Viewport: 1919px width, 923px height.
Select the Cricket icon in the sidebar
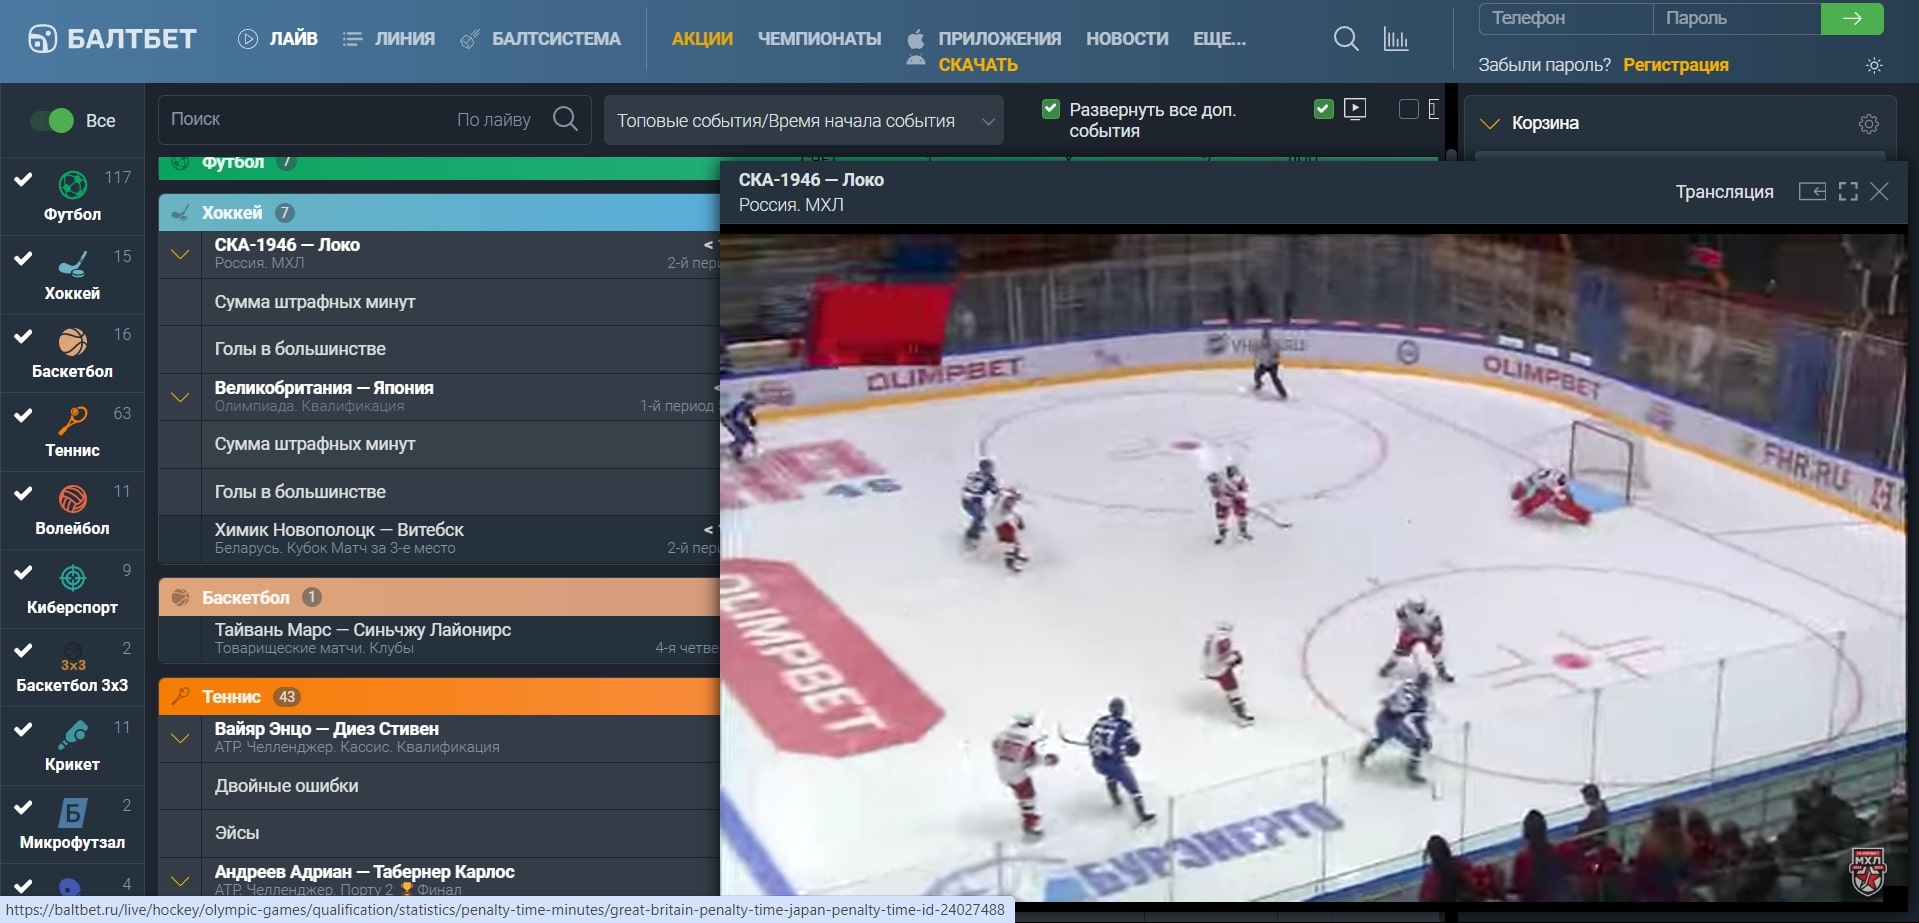[x=72, y=735]
